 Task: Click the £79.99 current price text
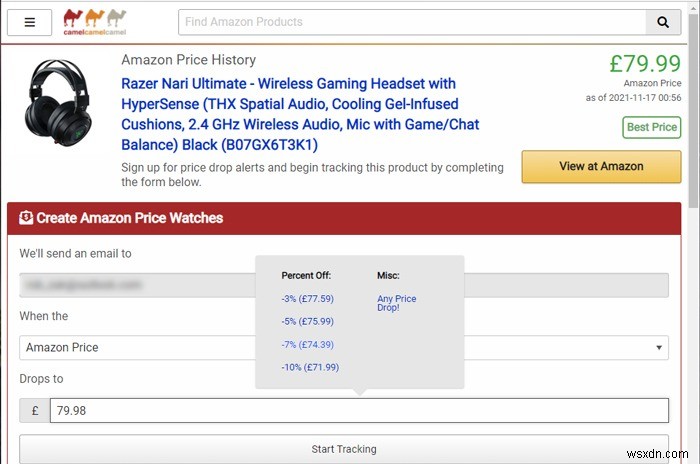tap(646, 63)
